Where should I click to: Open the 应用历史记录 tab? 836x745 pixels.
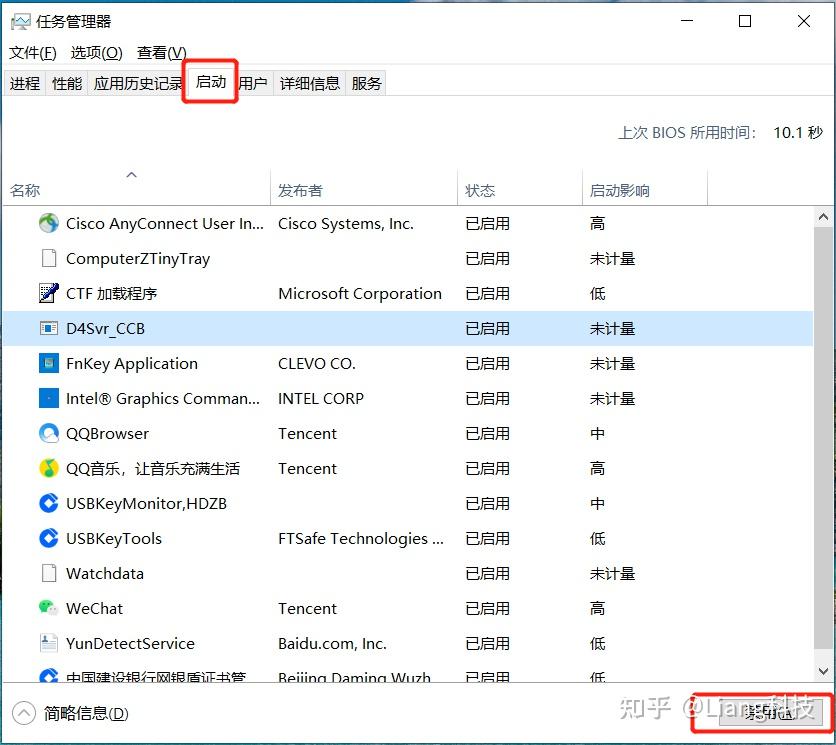click(x=138, y=83)
